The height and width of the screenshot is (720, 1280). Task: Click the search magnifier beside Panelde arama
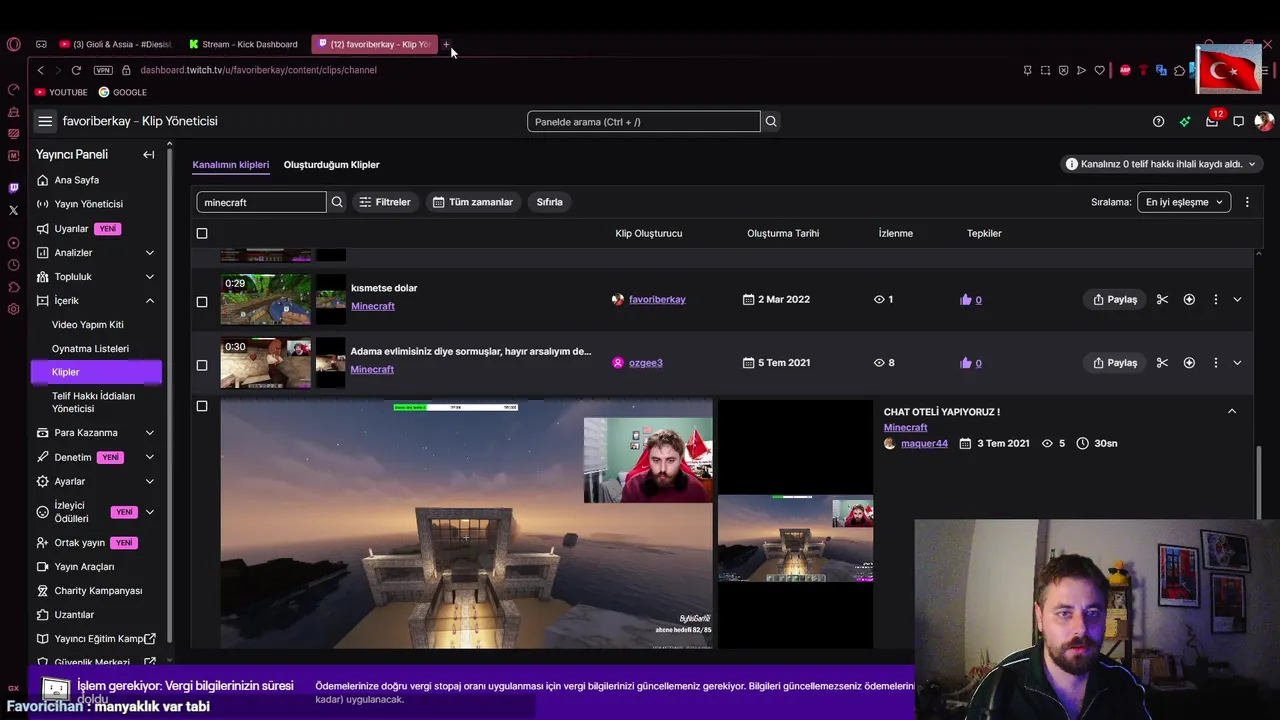pos(771,121)
